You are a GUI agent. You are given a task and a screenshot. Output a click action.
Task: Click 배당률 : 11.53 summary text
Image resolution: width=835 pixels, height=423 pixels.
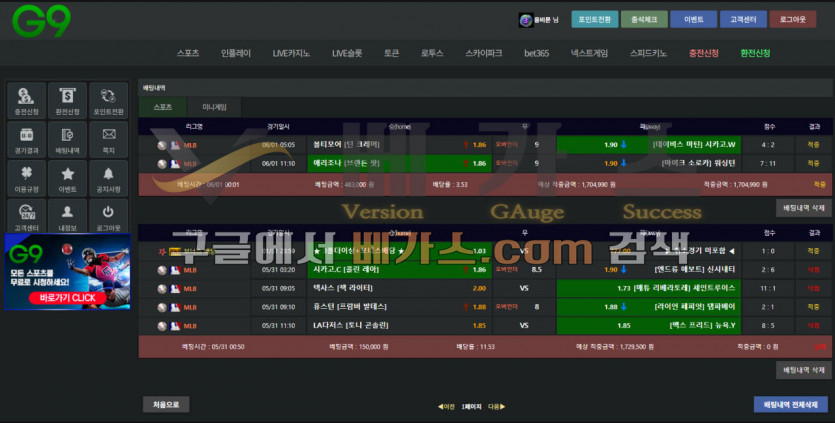[476, 347]
